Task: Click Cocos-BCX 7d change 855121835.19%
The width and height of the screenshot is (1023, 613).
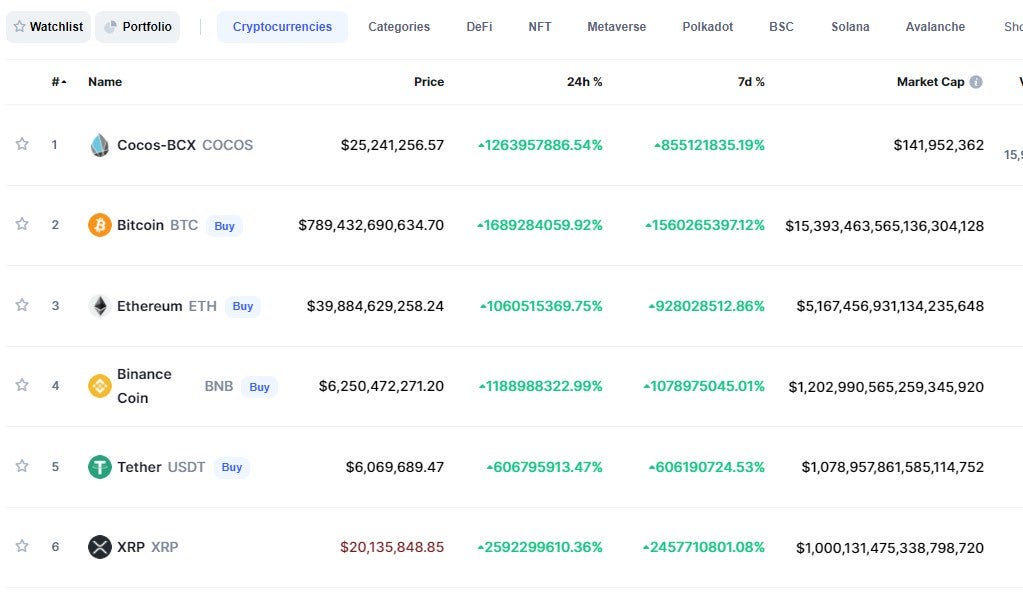Action: point(709,145)
